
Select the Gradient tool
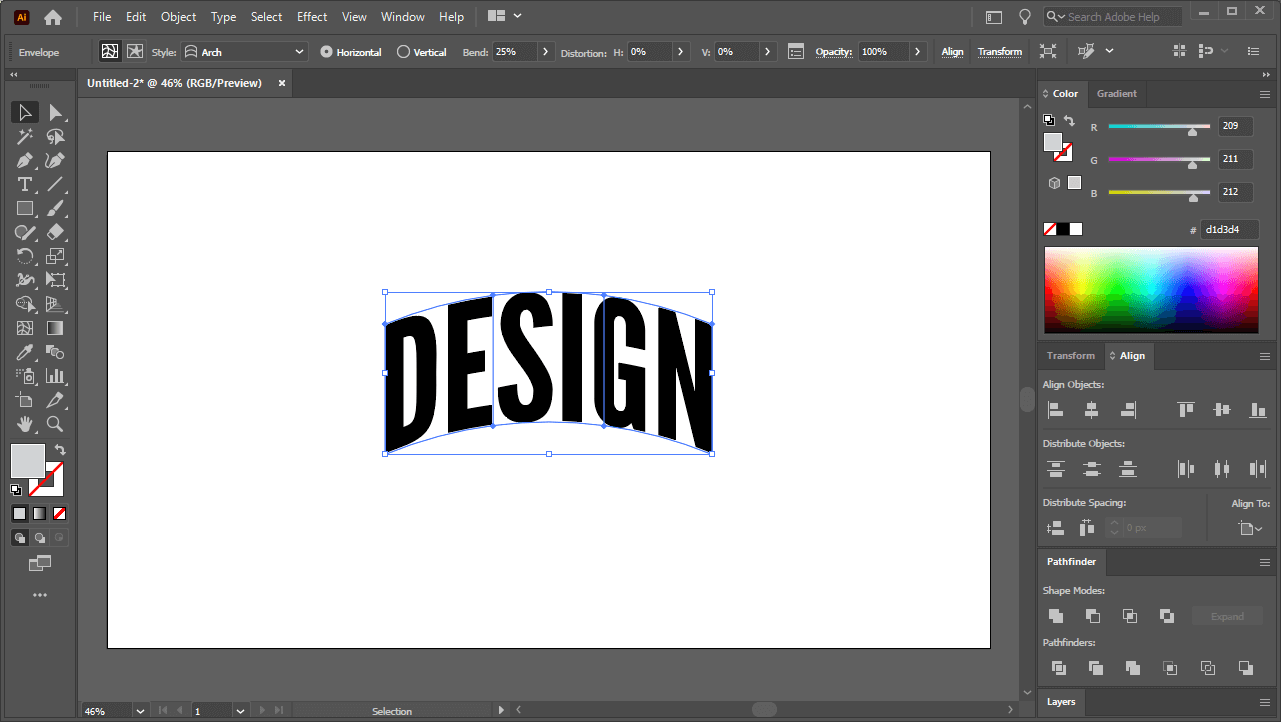coord(56,328)
